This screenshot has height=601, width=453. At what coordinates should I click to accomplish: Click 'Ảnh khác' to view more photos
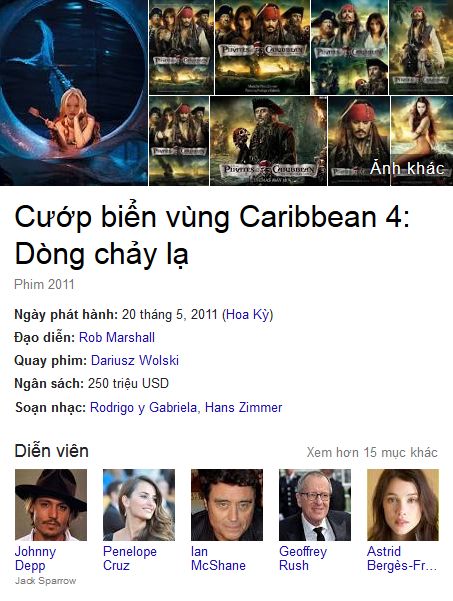click(x=407, y=168)
